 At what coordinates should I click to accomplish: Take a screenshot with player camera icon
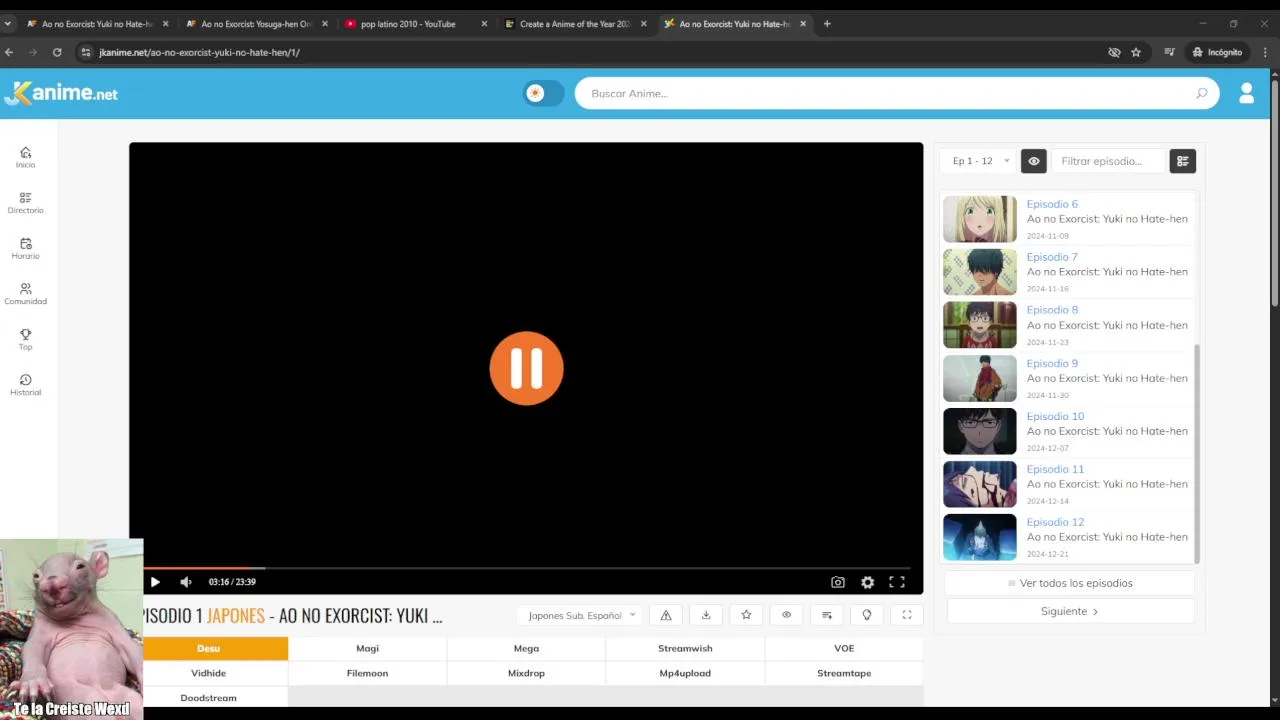(838, 582)
